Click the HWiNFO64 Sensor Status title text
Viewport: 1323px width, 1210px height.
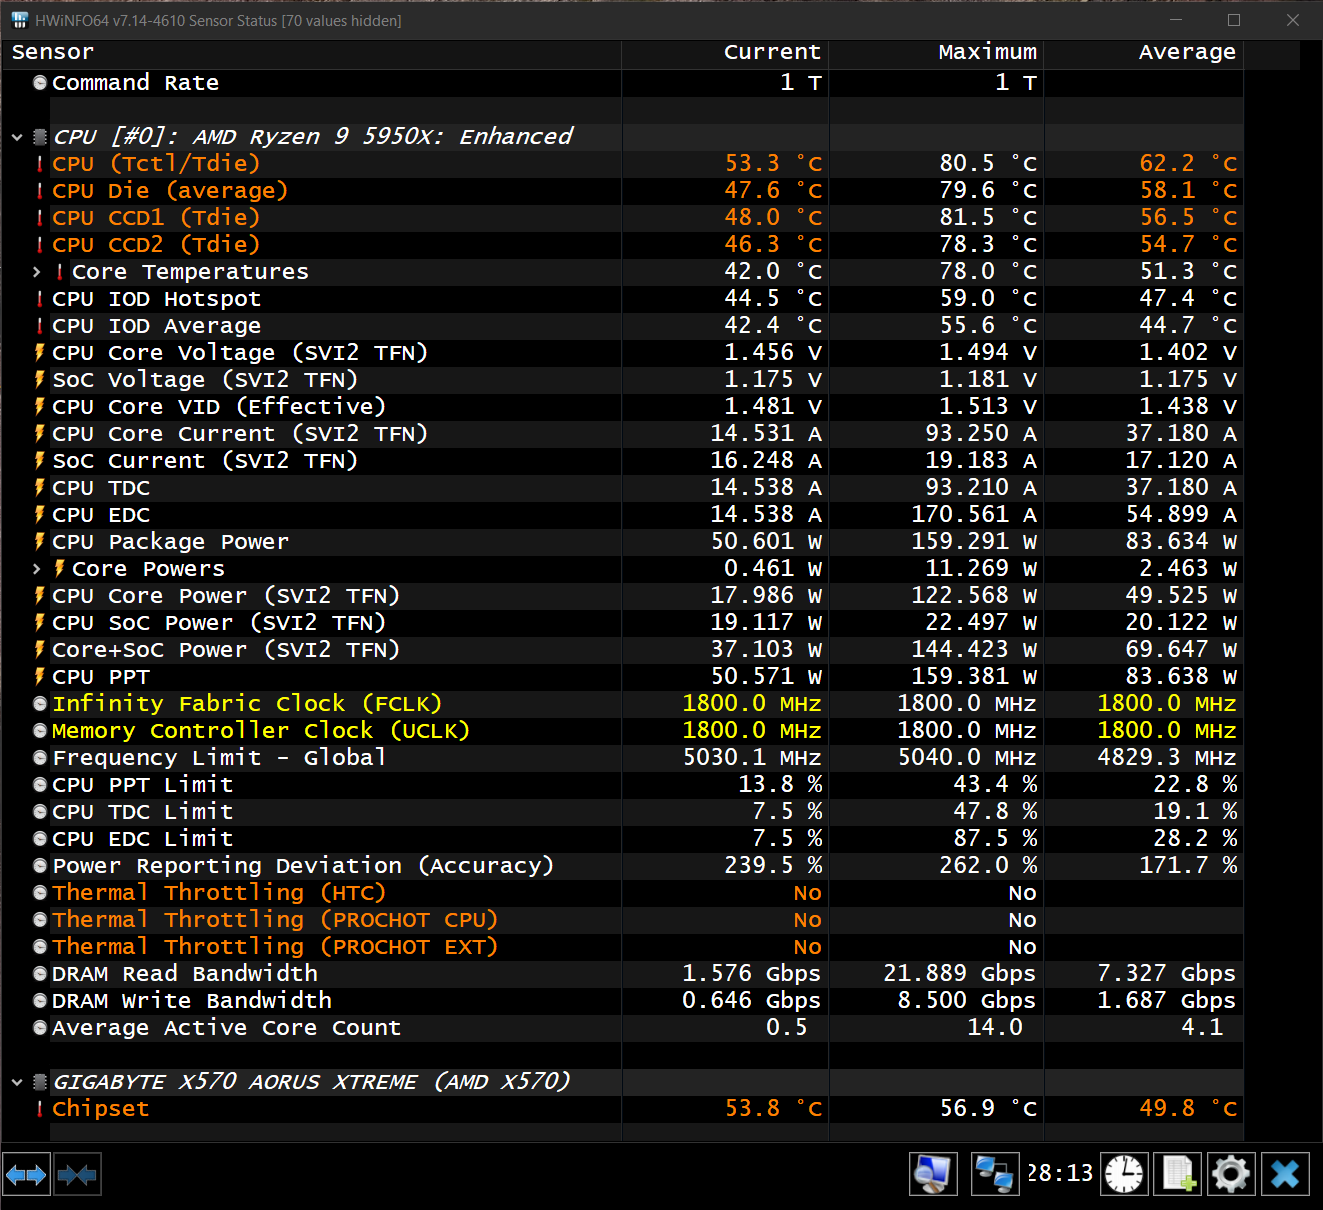tap(218, 21)
